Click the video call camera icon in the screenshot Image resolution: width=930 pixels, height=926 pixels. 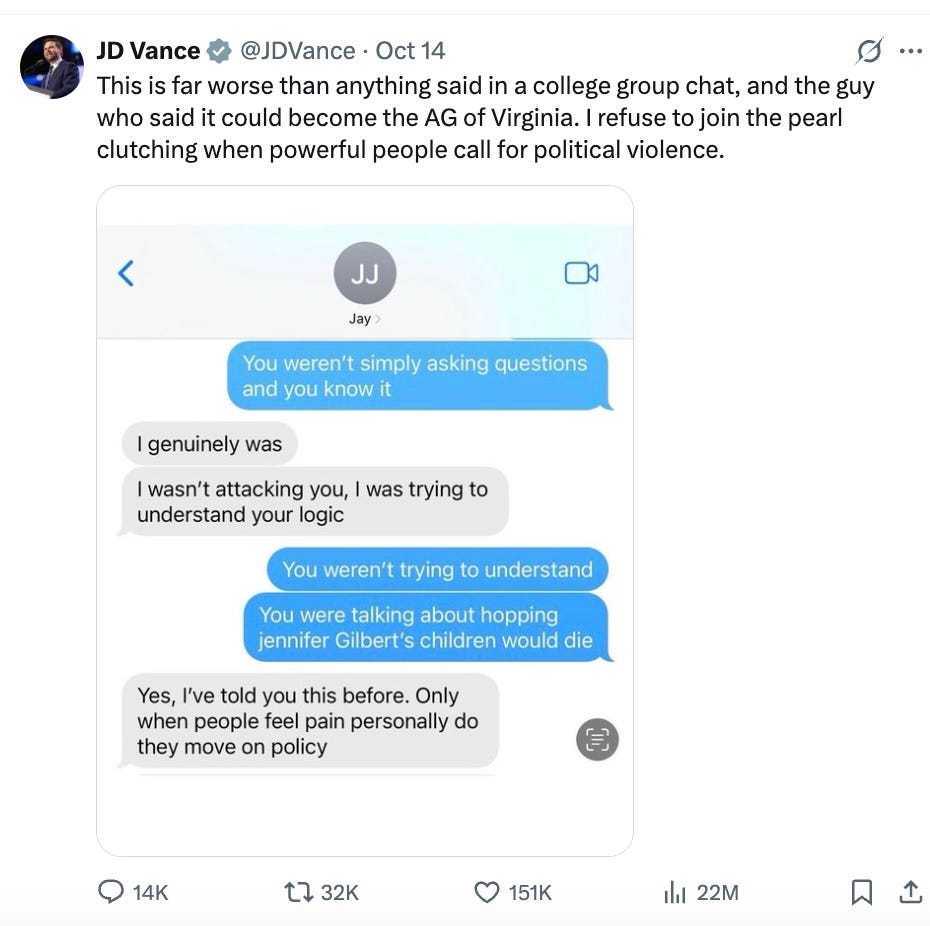click(580, 272)
